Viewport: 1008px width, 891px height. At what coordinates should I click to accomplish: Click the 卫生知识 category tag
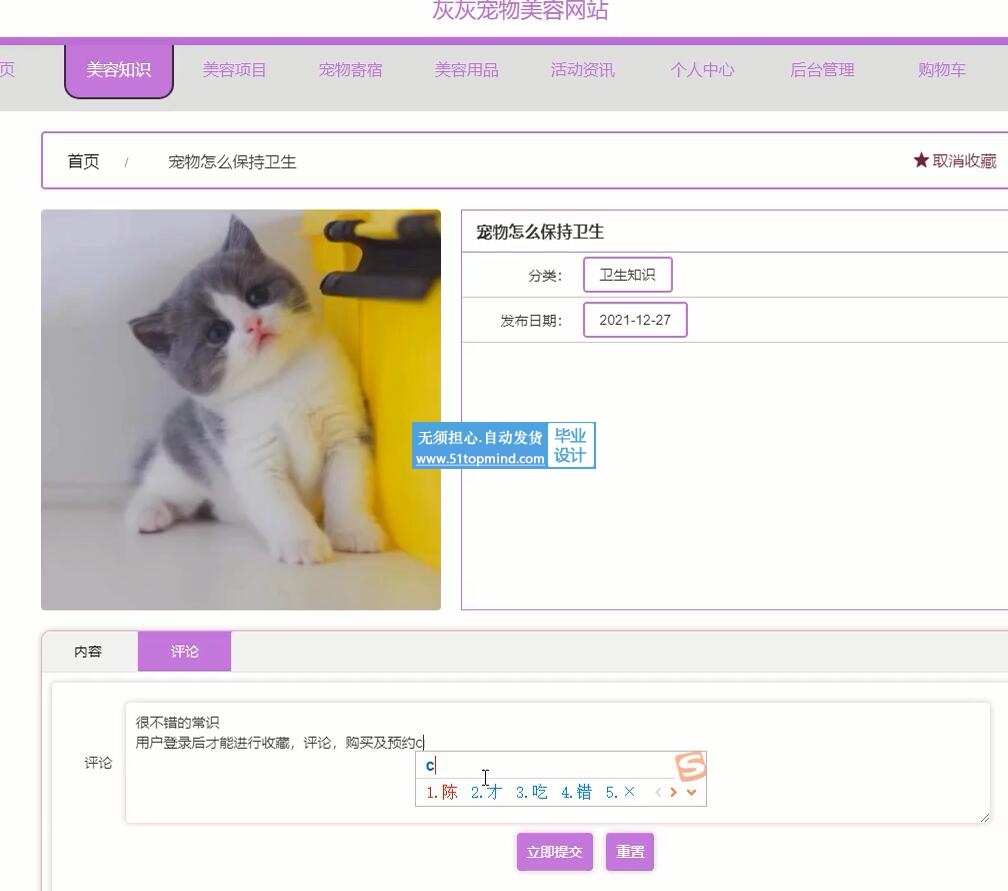click(x=627, y=275)
